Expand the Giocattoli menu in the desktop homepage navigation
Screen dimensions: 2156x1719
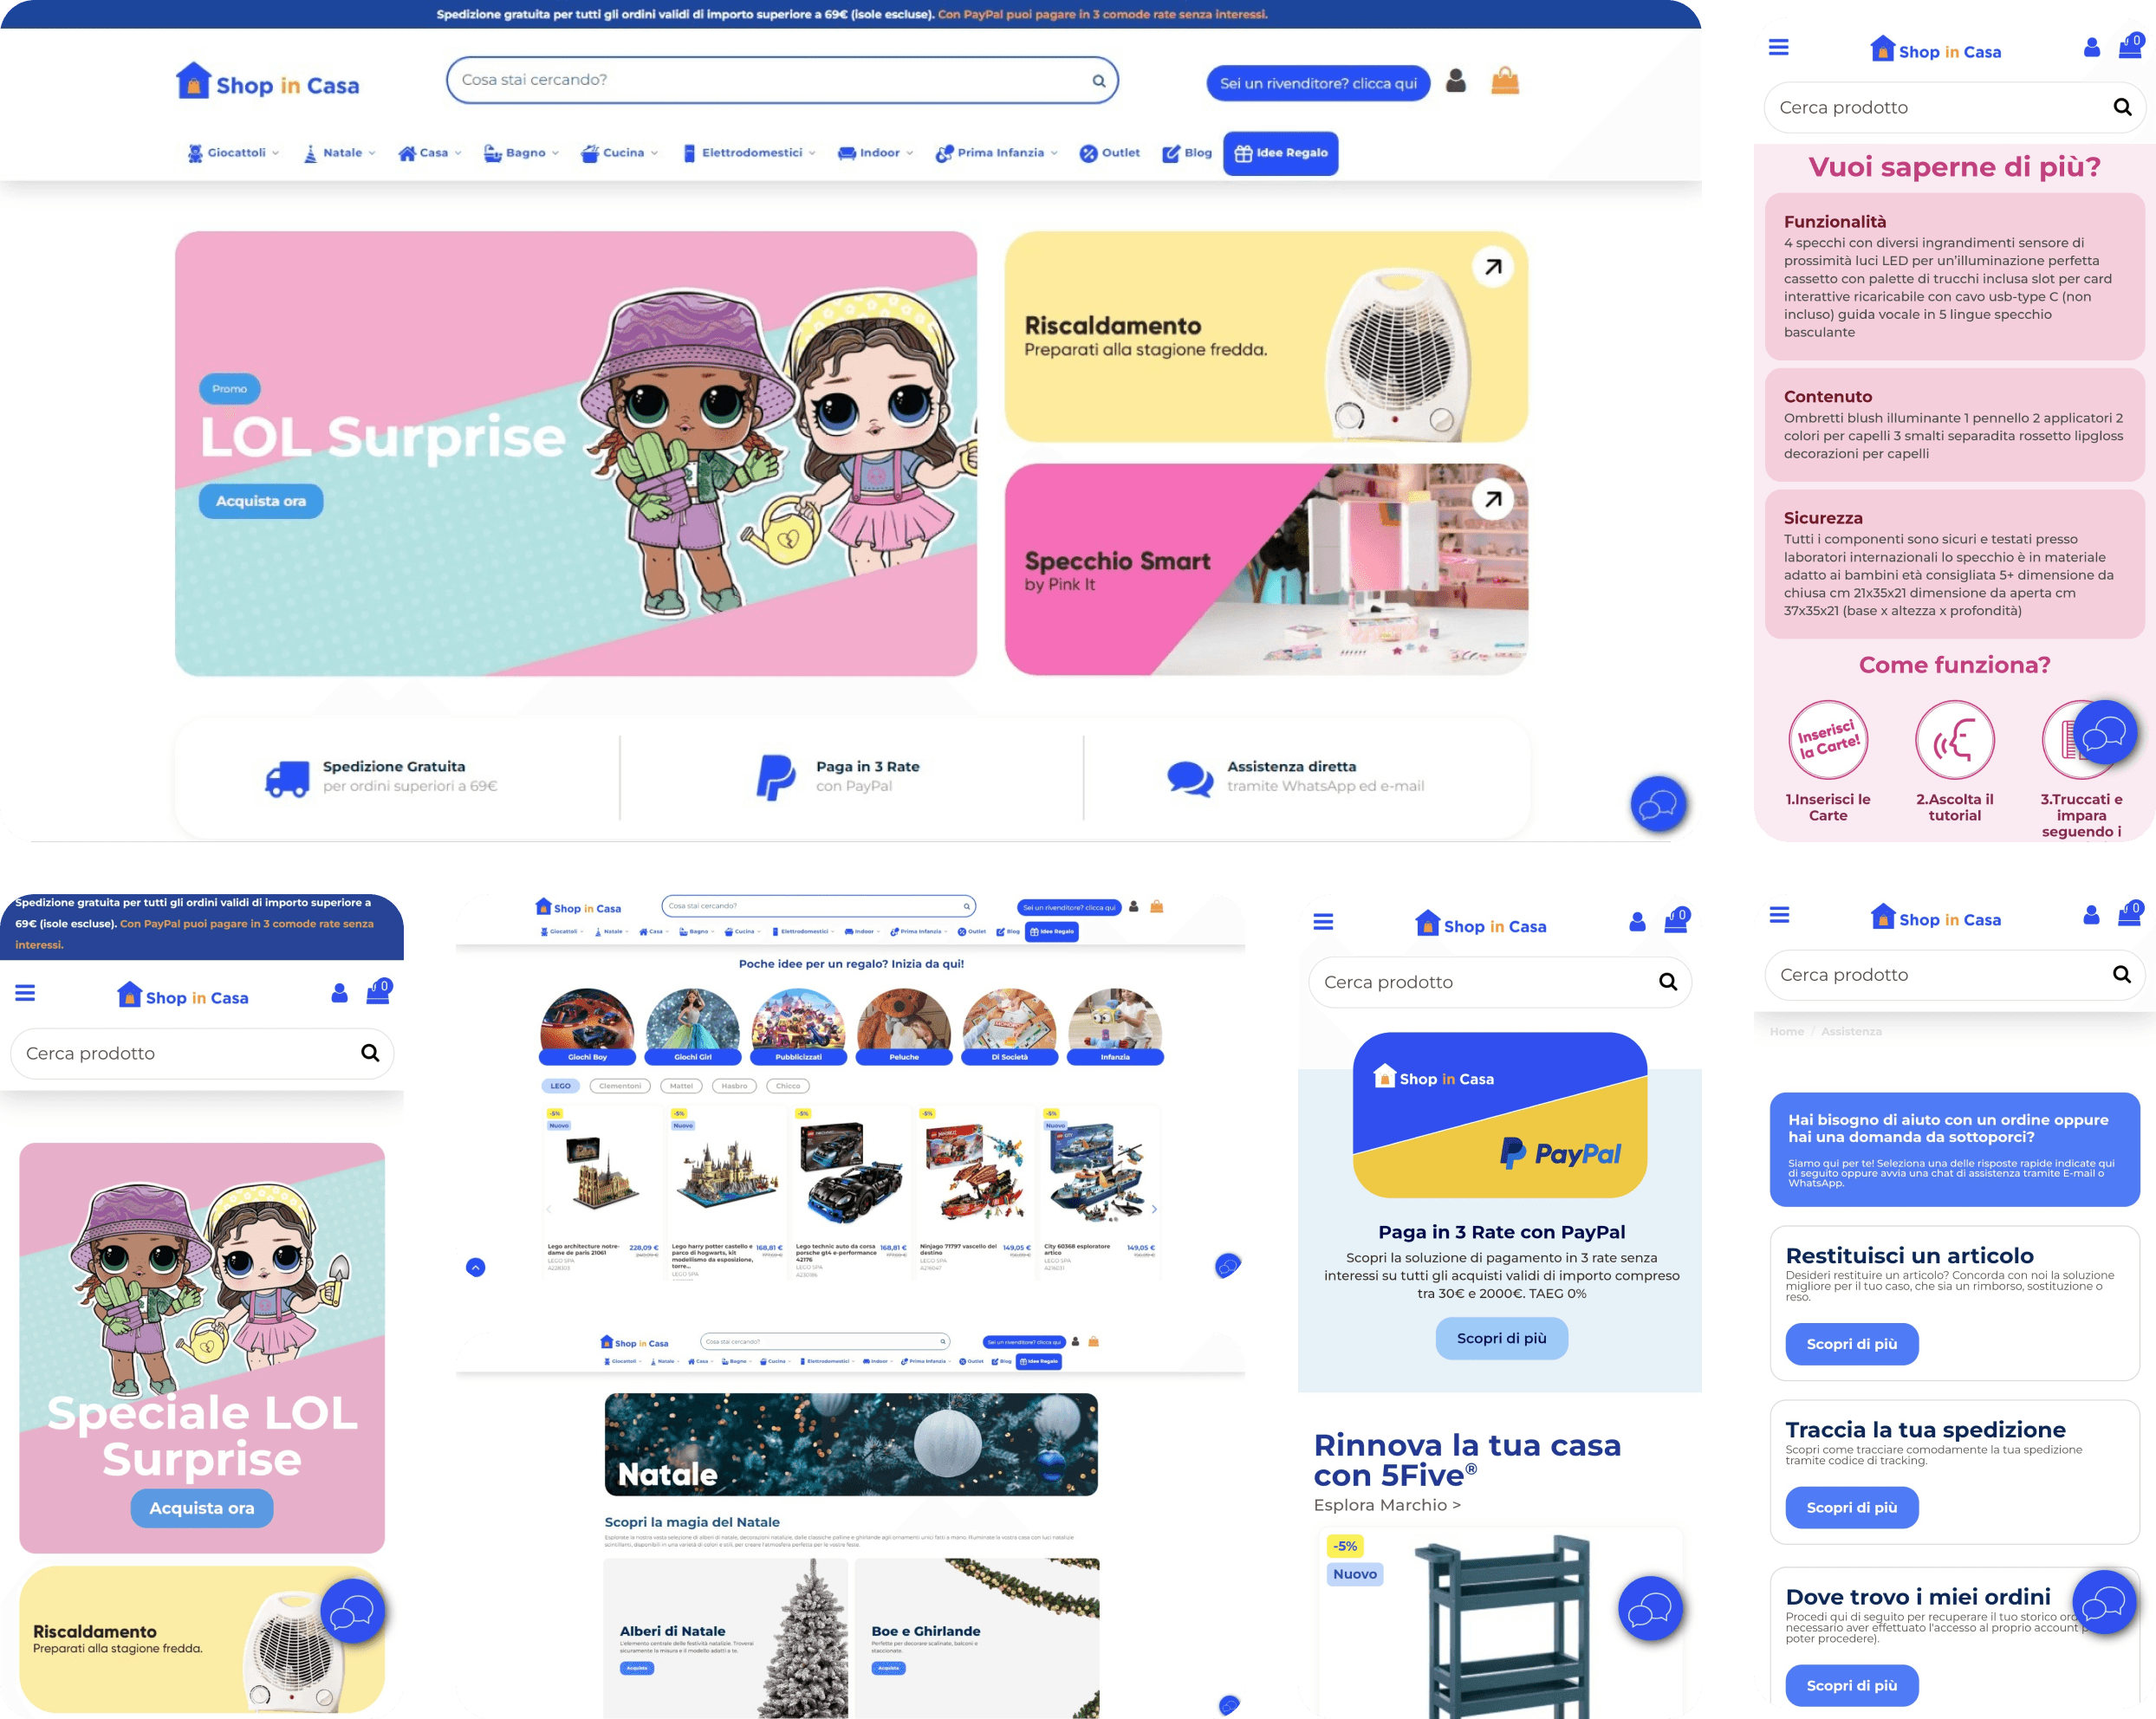coord(234,153)
